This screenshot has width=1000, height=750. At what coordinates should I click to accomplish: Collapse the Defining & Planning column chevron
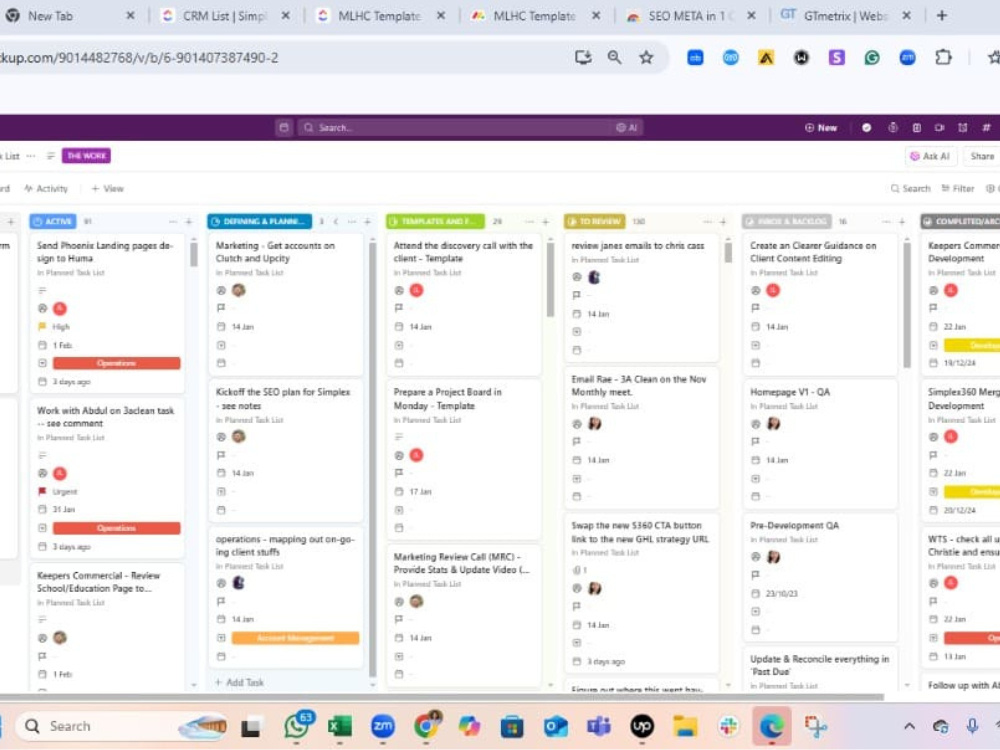(x=336, y=221)
